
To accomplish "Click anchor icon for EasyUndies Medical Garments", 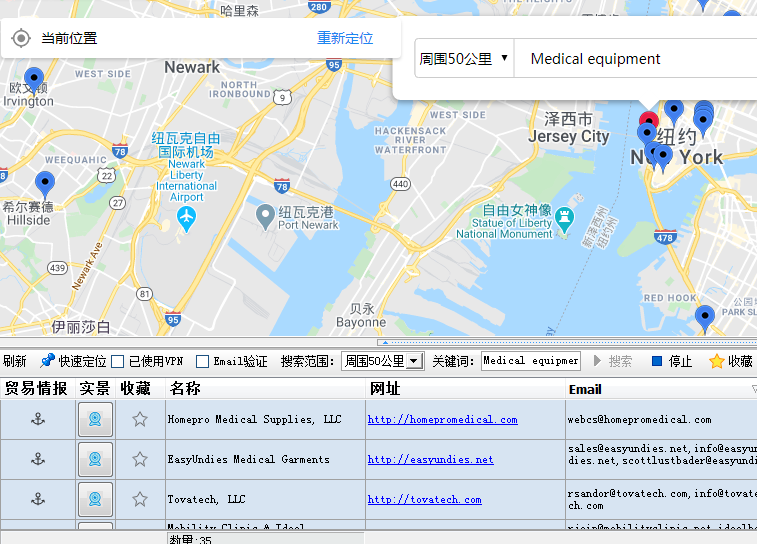I will pyautogui.click(x=38, y=459).
